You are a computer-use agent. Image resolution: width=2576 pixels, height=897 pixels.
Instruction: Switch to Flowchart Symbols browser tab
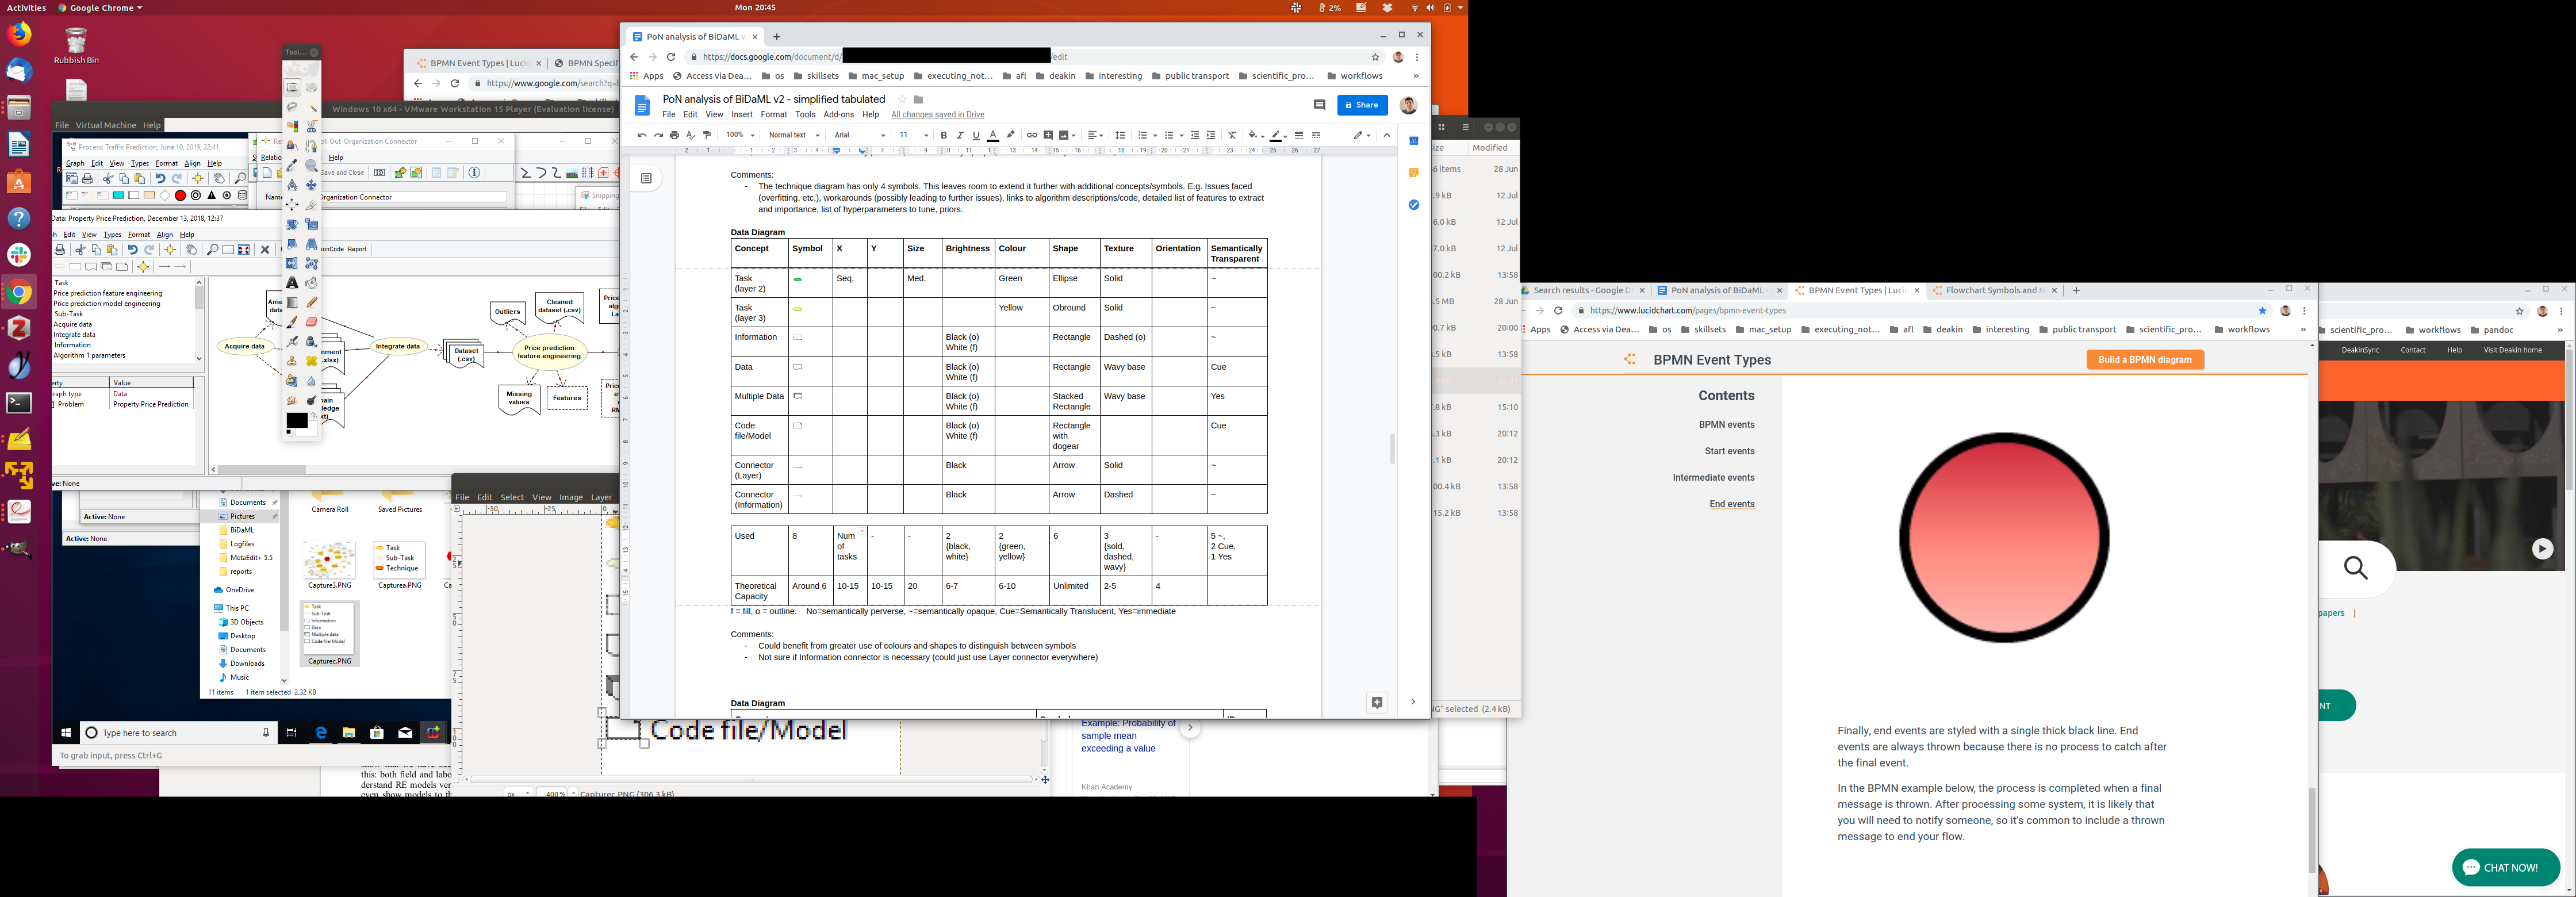click(x=1992, y=290)
